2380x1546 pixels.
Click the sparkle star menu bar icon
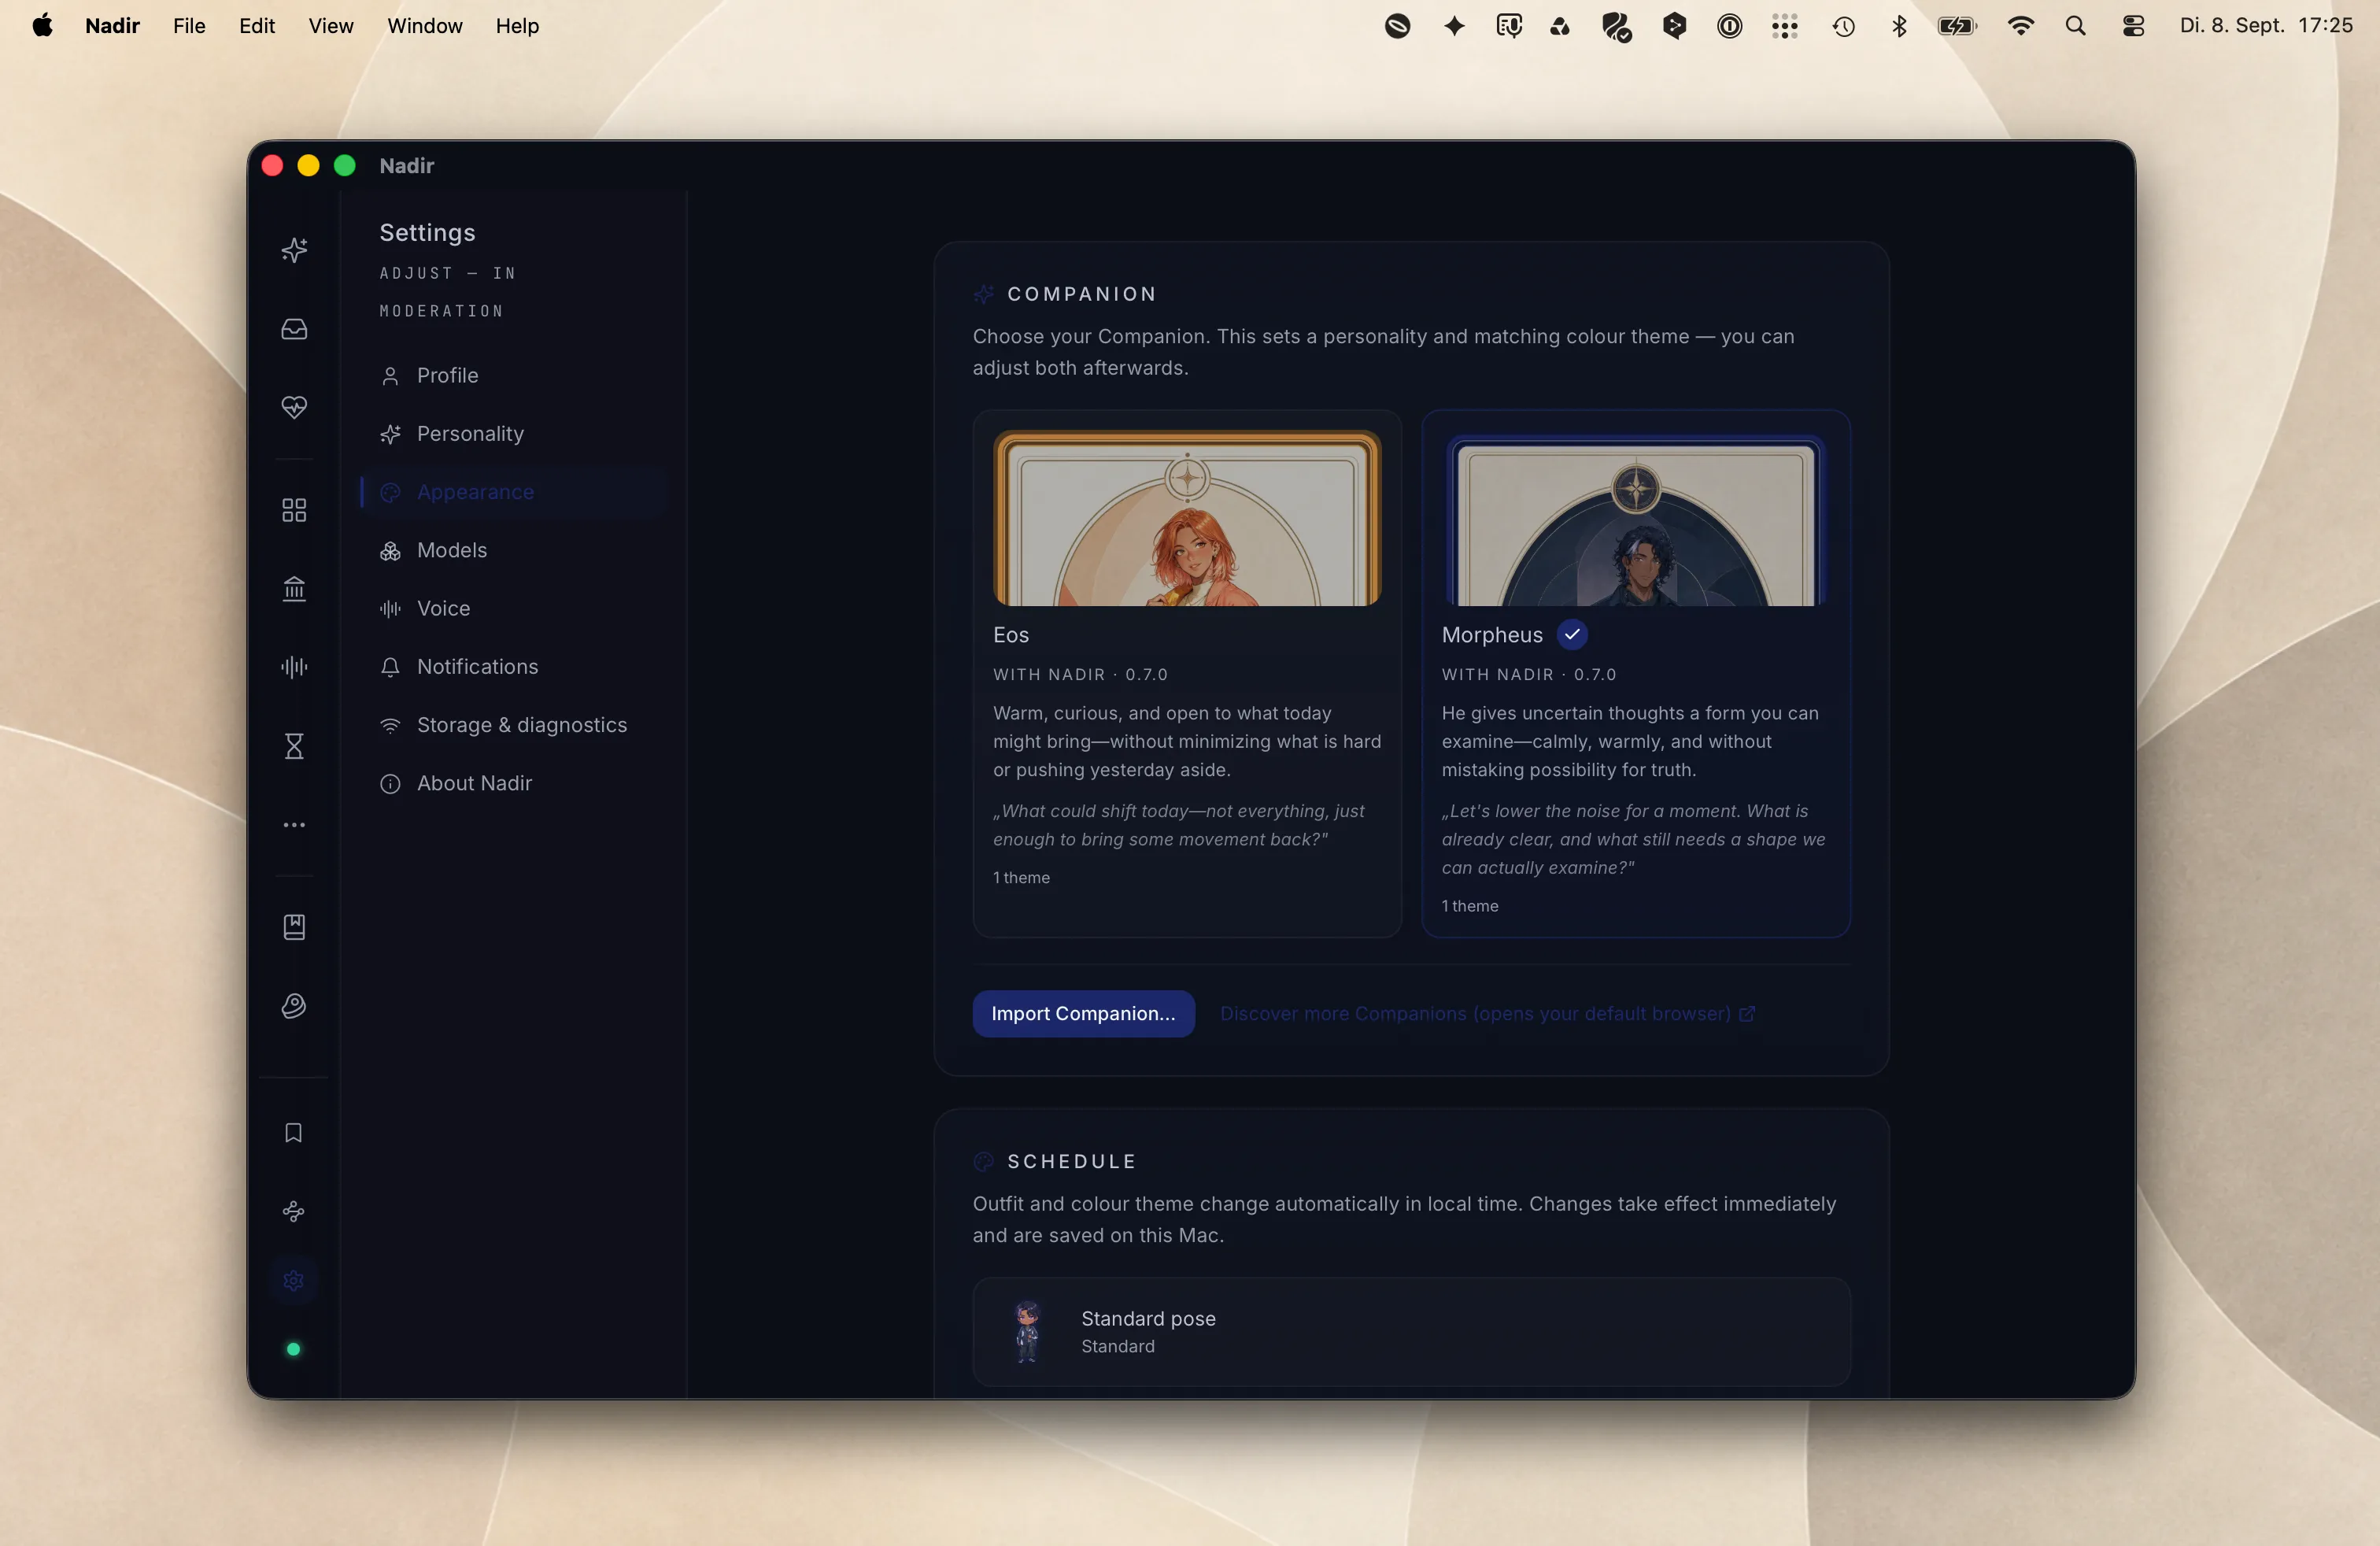tap(1455, 26)
